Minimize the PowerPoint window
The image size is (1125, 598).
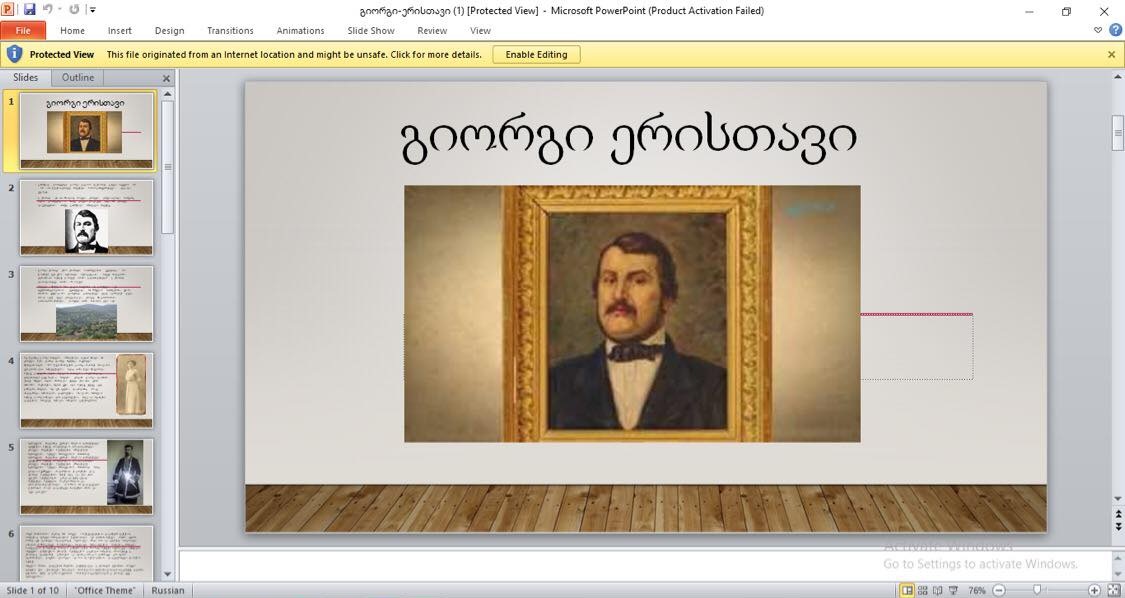click(x=1030, y=11)
